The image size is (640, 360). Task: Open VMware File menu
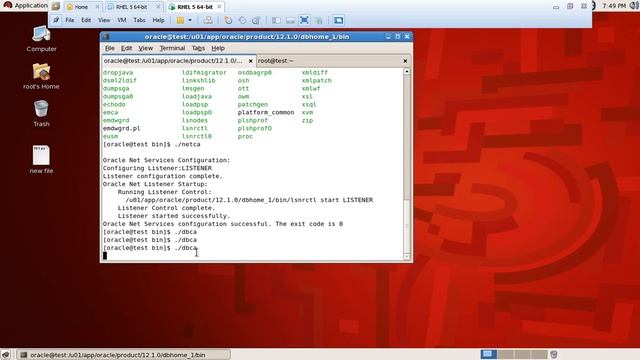(70, 20)
